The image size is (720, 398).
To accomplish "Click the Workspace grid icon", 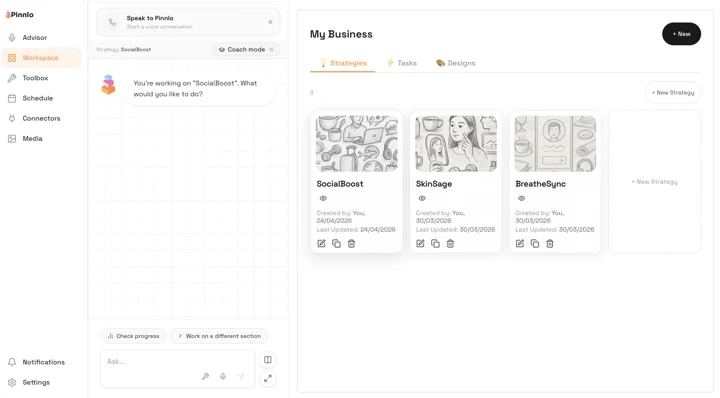I will (12, 58).
